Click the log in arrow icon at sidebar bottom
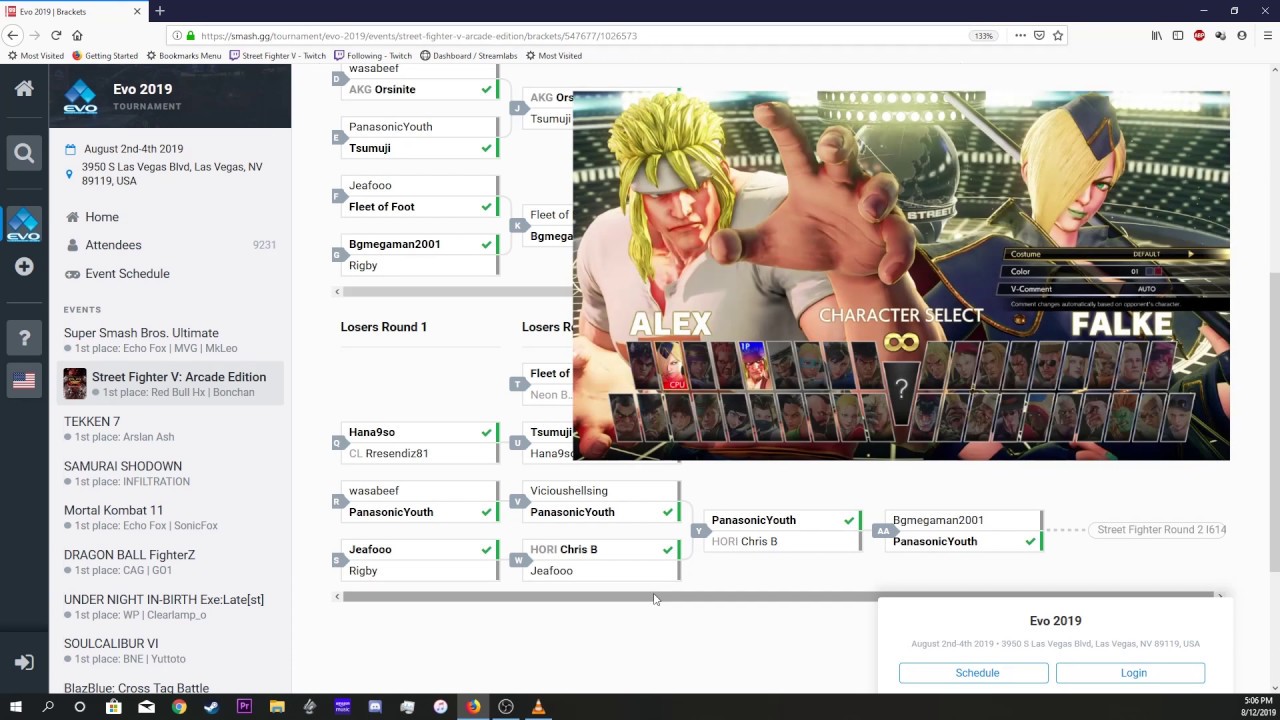 coord(24,662)
